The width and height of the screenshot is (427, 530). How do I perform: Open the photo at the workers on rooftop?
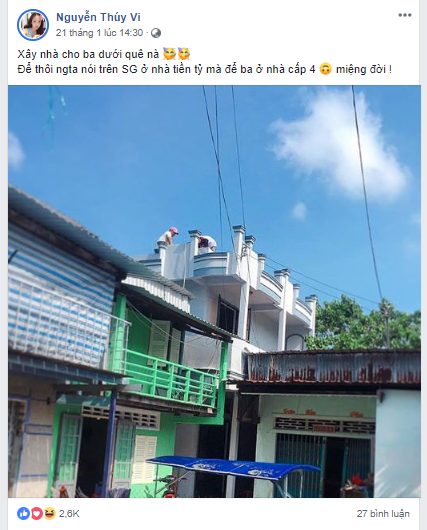click(187, 241)
